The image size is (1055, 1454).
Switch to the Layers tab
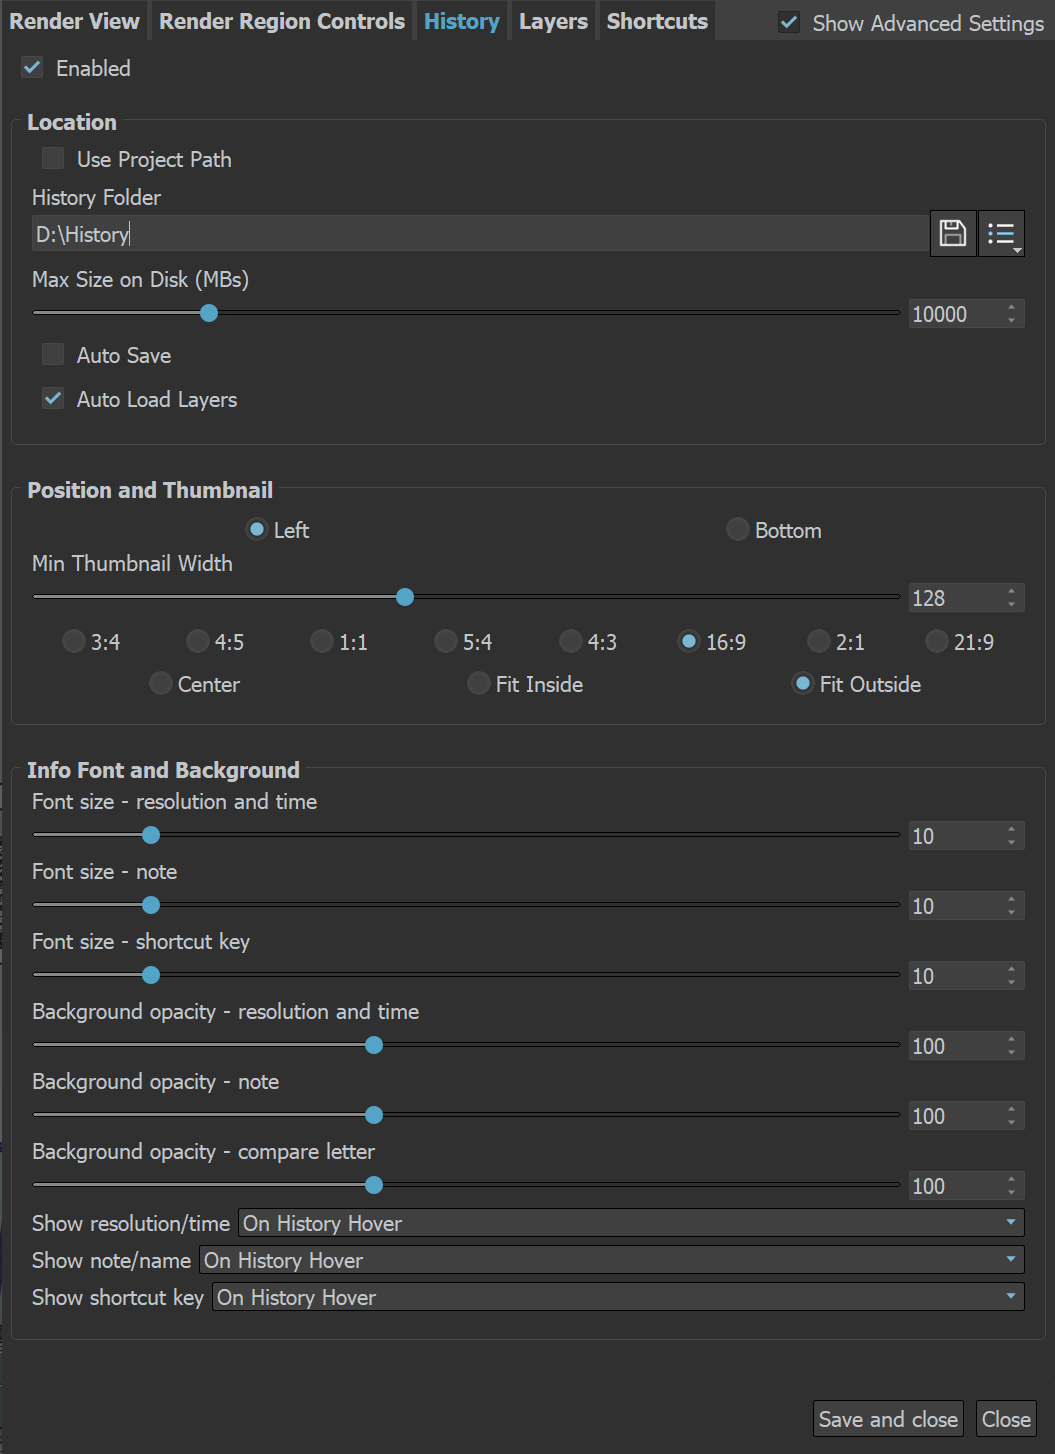click(x=553, y=21)
